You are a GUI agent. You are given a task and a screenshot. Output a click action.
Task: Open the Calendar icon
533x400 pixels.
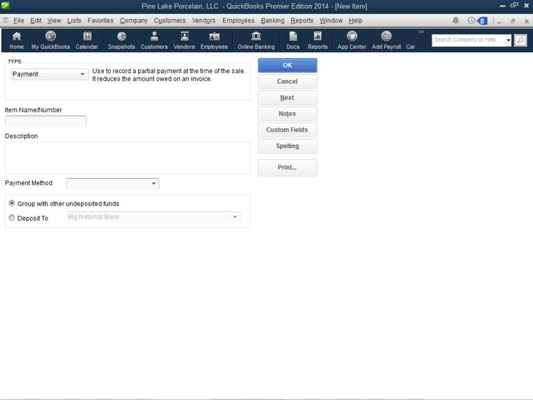tap(87, 40)
